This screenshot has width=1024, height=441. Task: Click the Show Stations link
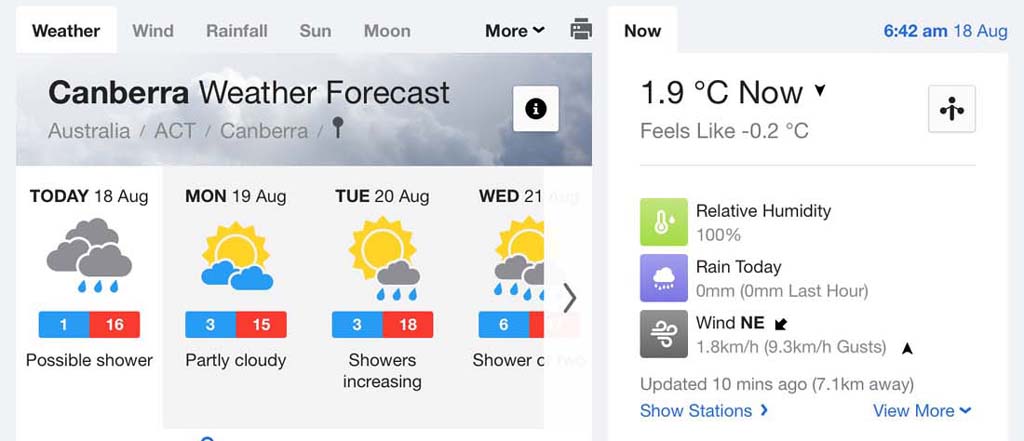coord(704,410)
